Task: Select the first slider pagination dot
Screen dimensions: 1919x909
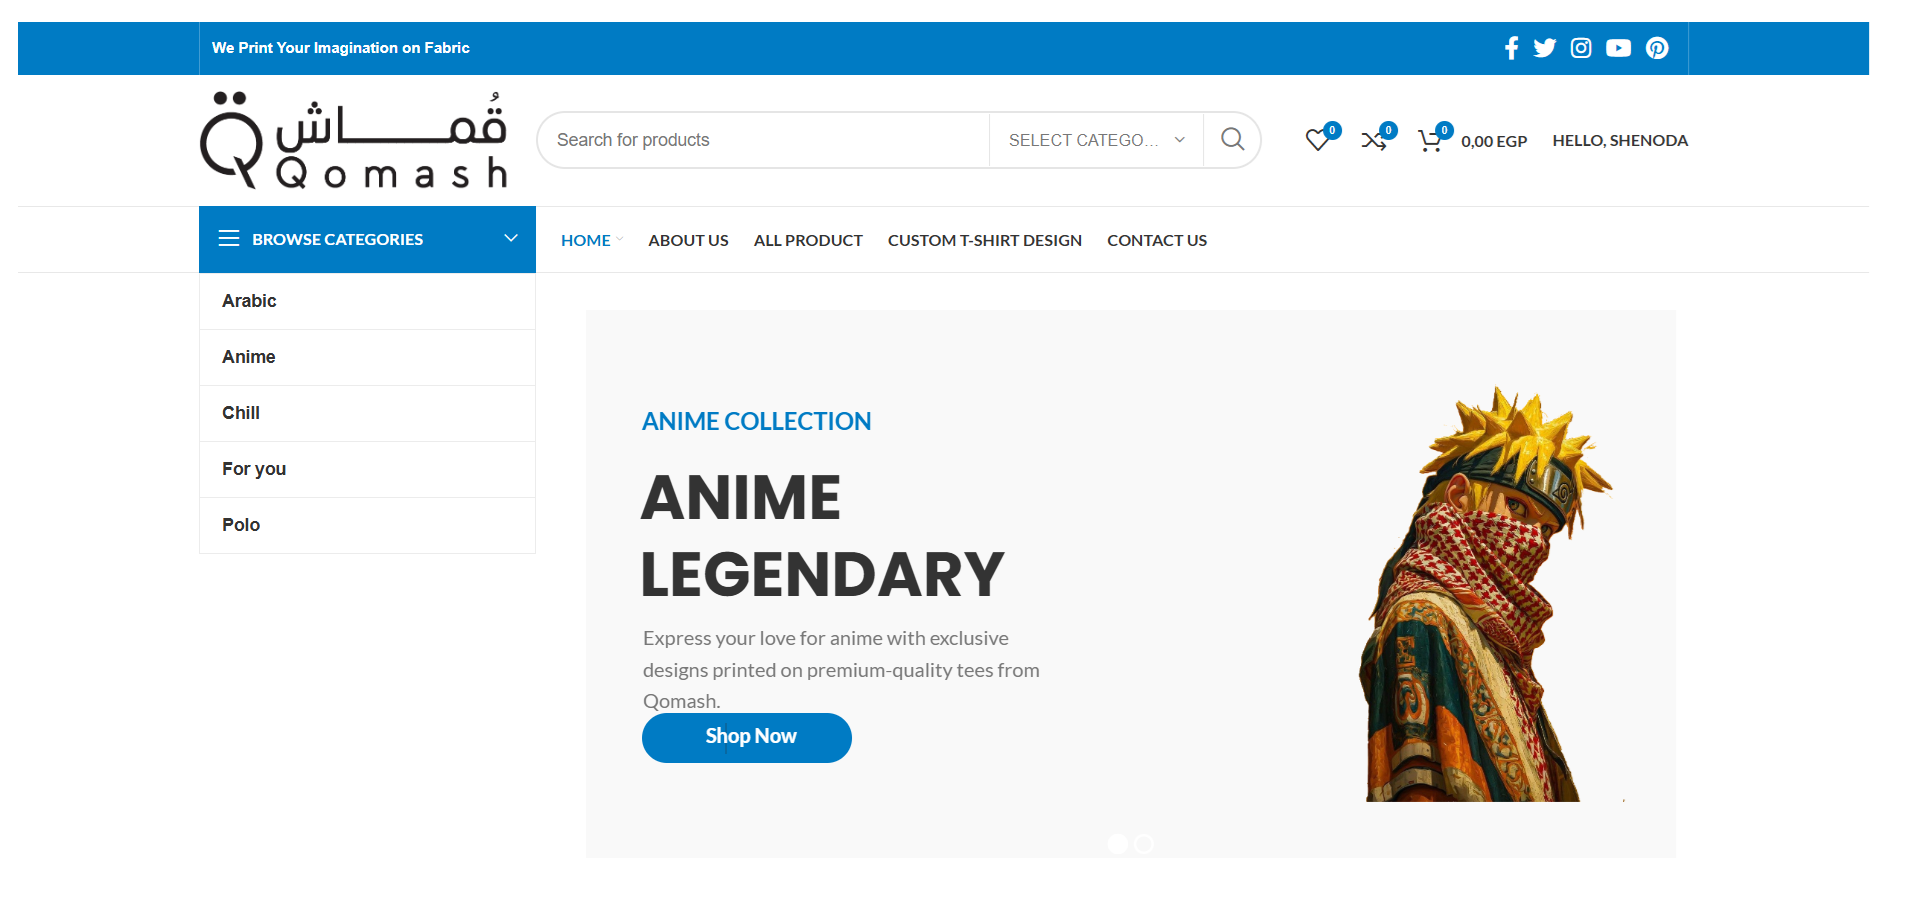Action: click(x=1118, y=844)
